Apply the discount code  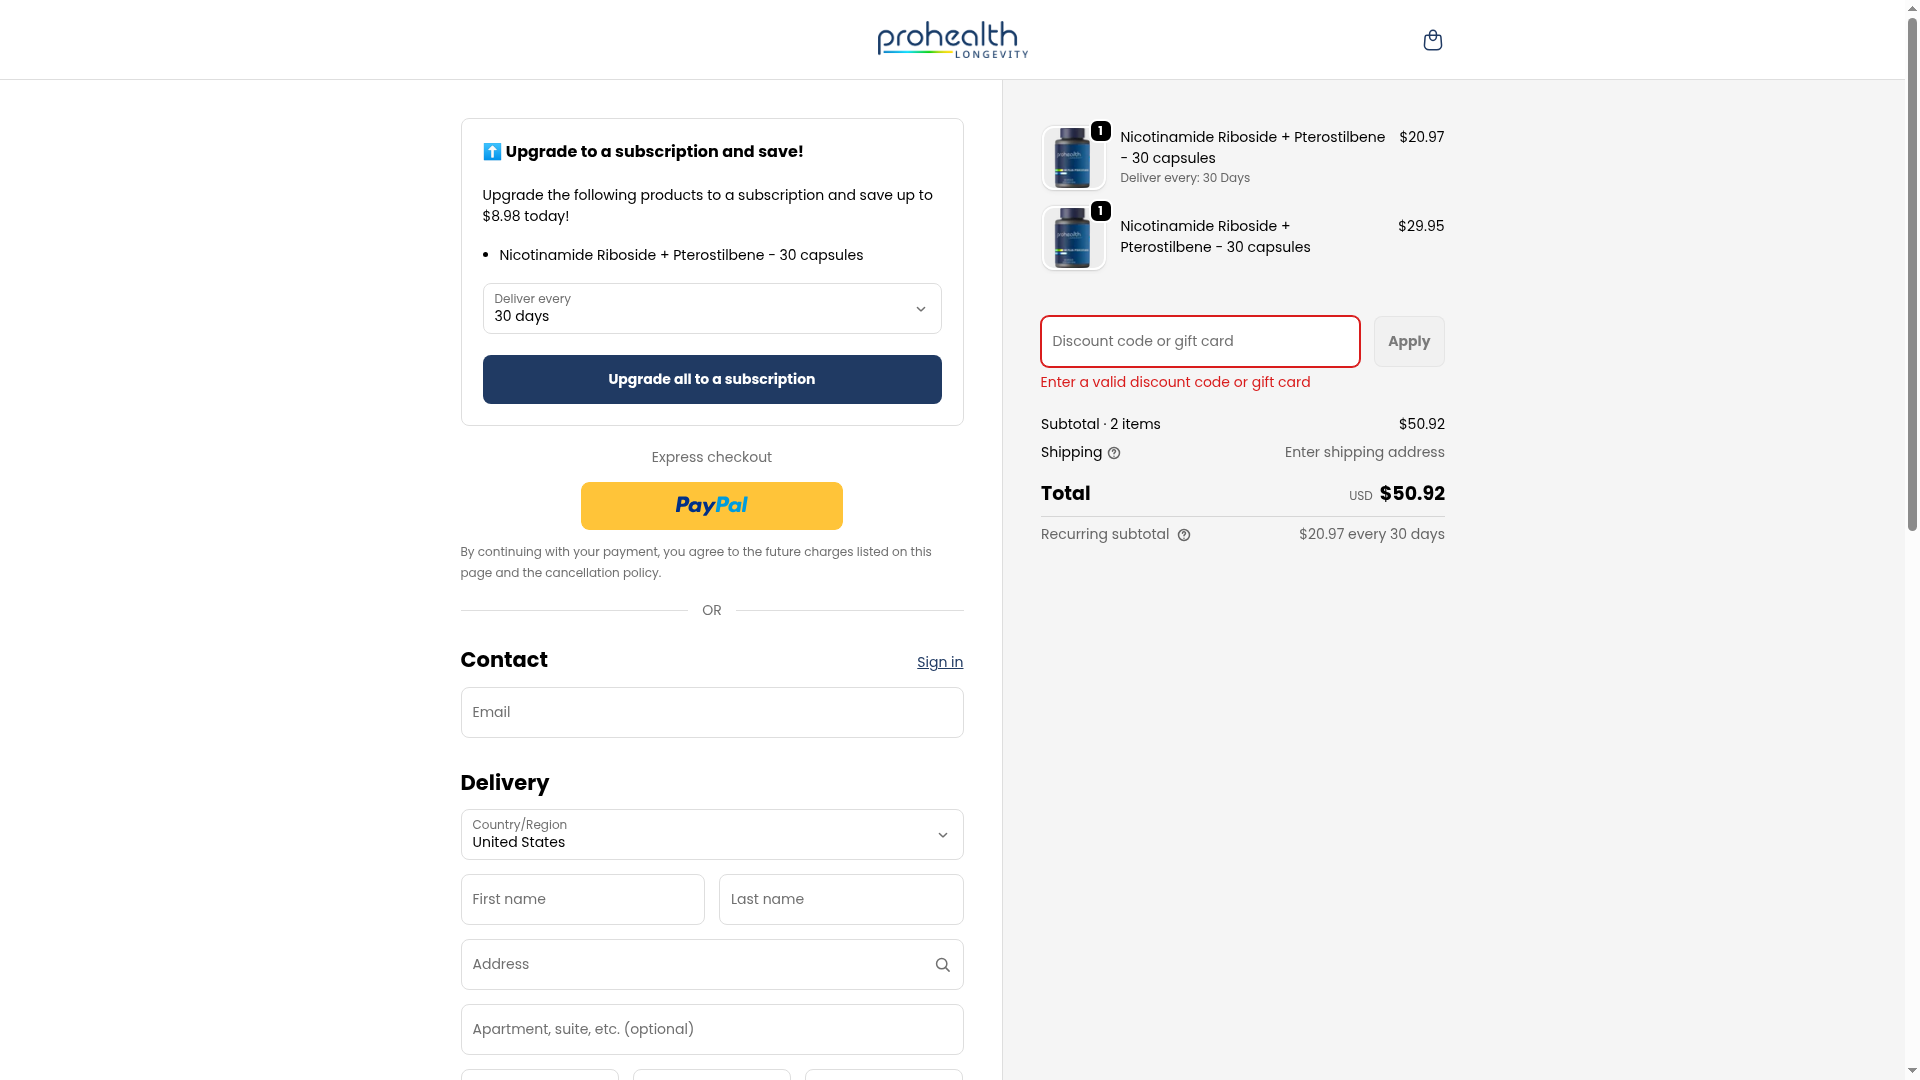point(1408,341)
